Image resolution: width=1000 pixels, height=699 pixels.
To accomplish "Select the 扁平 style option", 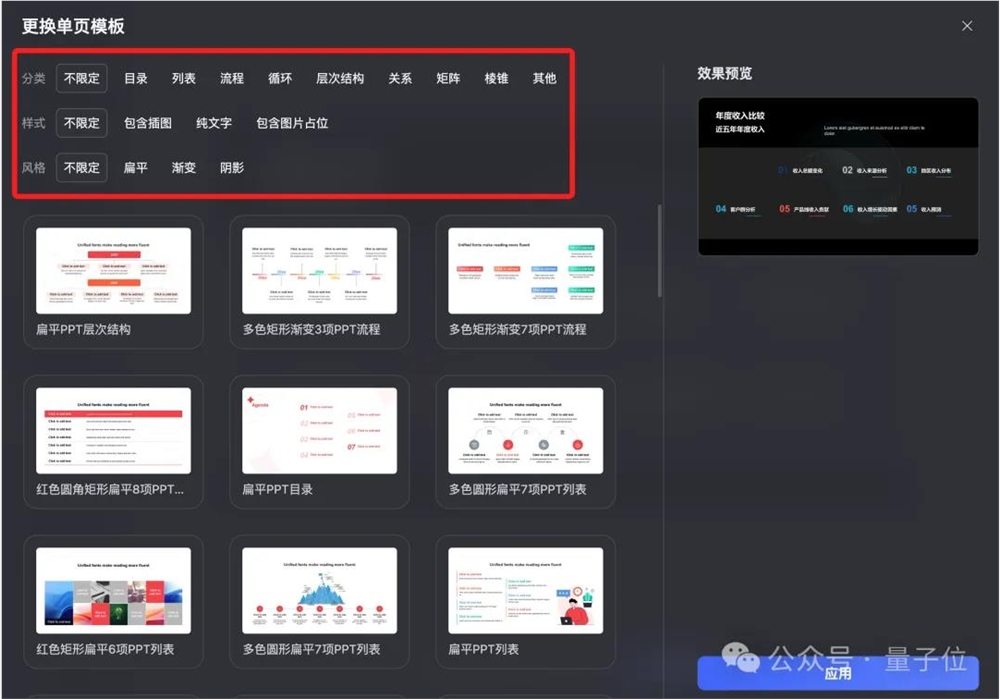I will pos(136,167).
